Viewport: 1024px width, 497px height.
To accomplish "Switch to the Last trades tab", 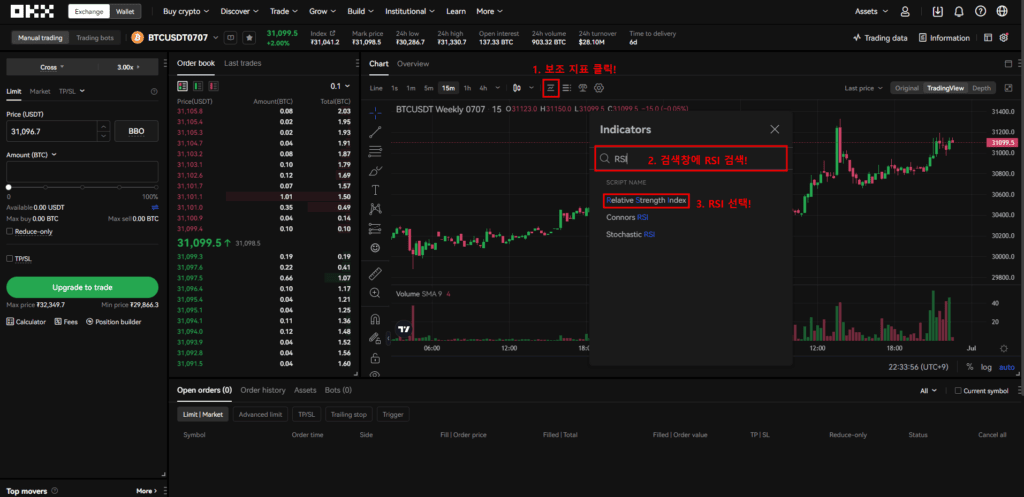I will [243, 63].
